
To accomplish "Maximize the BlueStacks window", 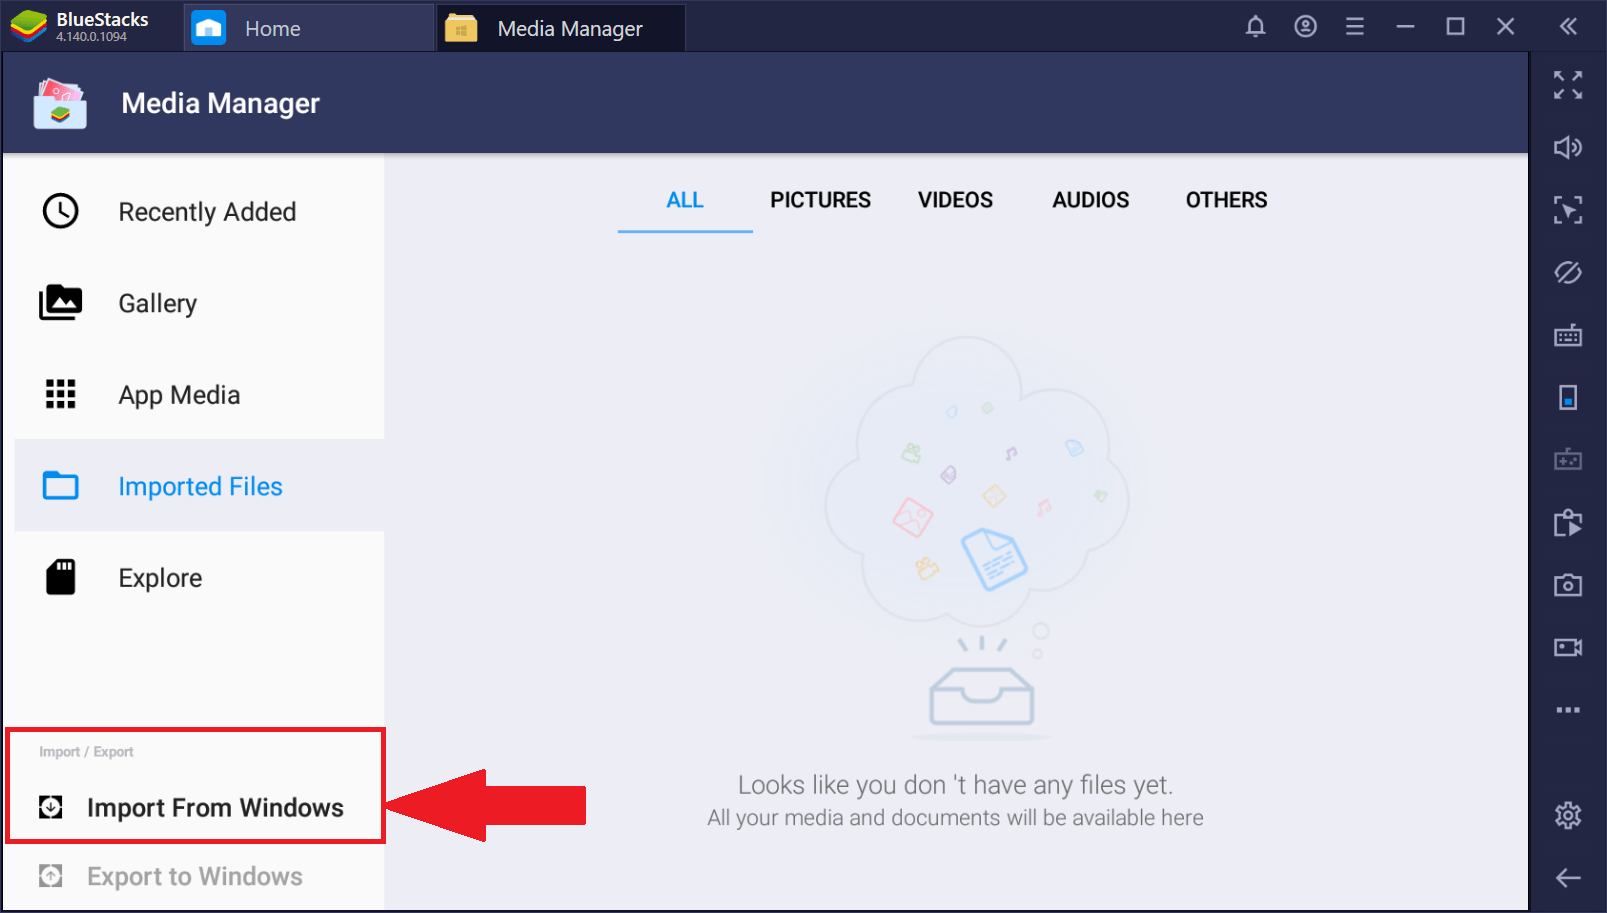I will (x=1455, y=27).
